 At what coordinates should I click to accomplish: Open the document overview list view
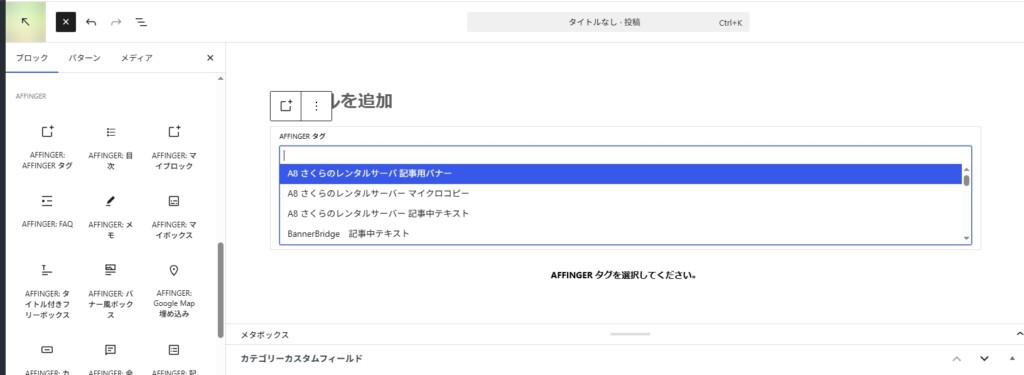[140, 22]
